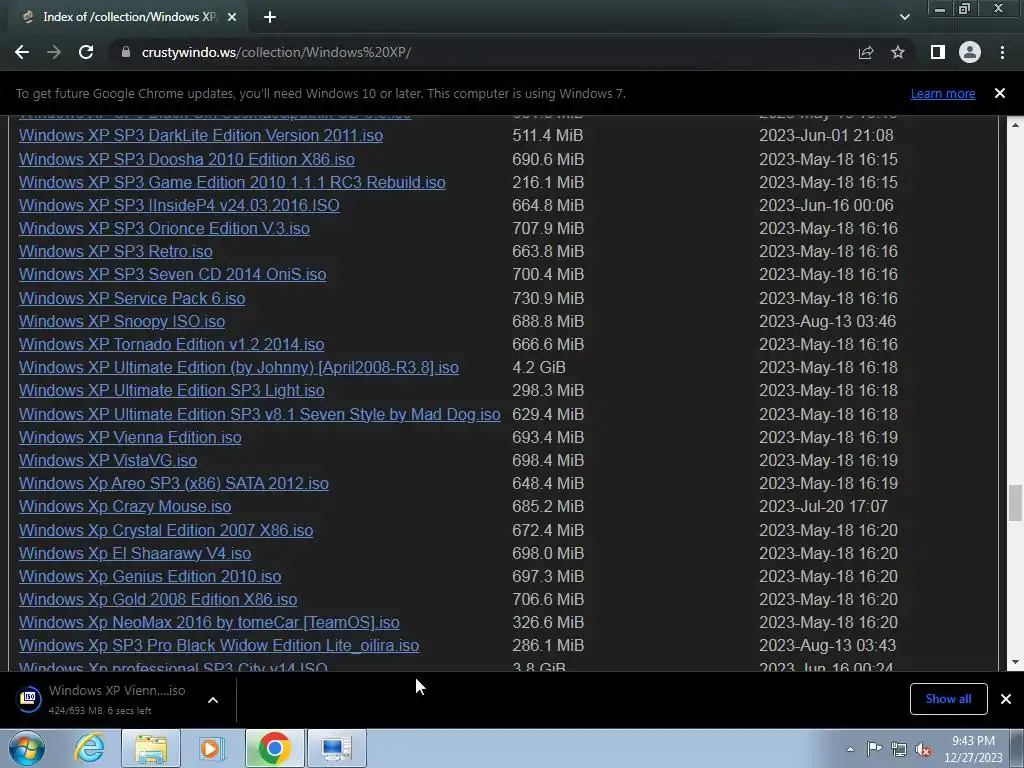Launch Internet Explorer from taskbar
The width and height of the screenshot is (1024, 768).
click(89, 748)
